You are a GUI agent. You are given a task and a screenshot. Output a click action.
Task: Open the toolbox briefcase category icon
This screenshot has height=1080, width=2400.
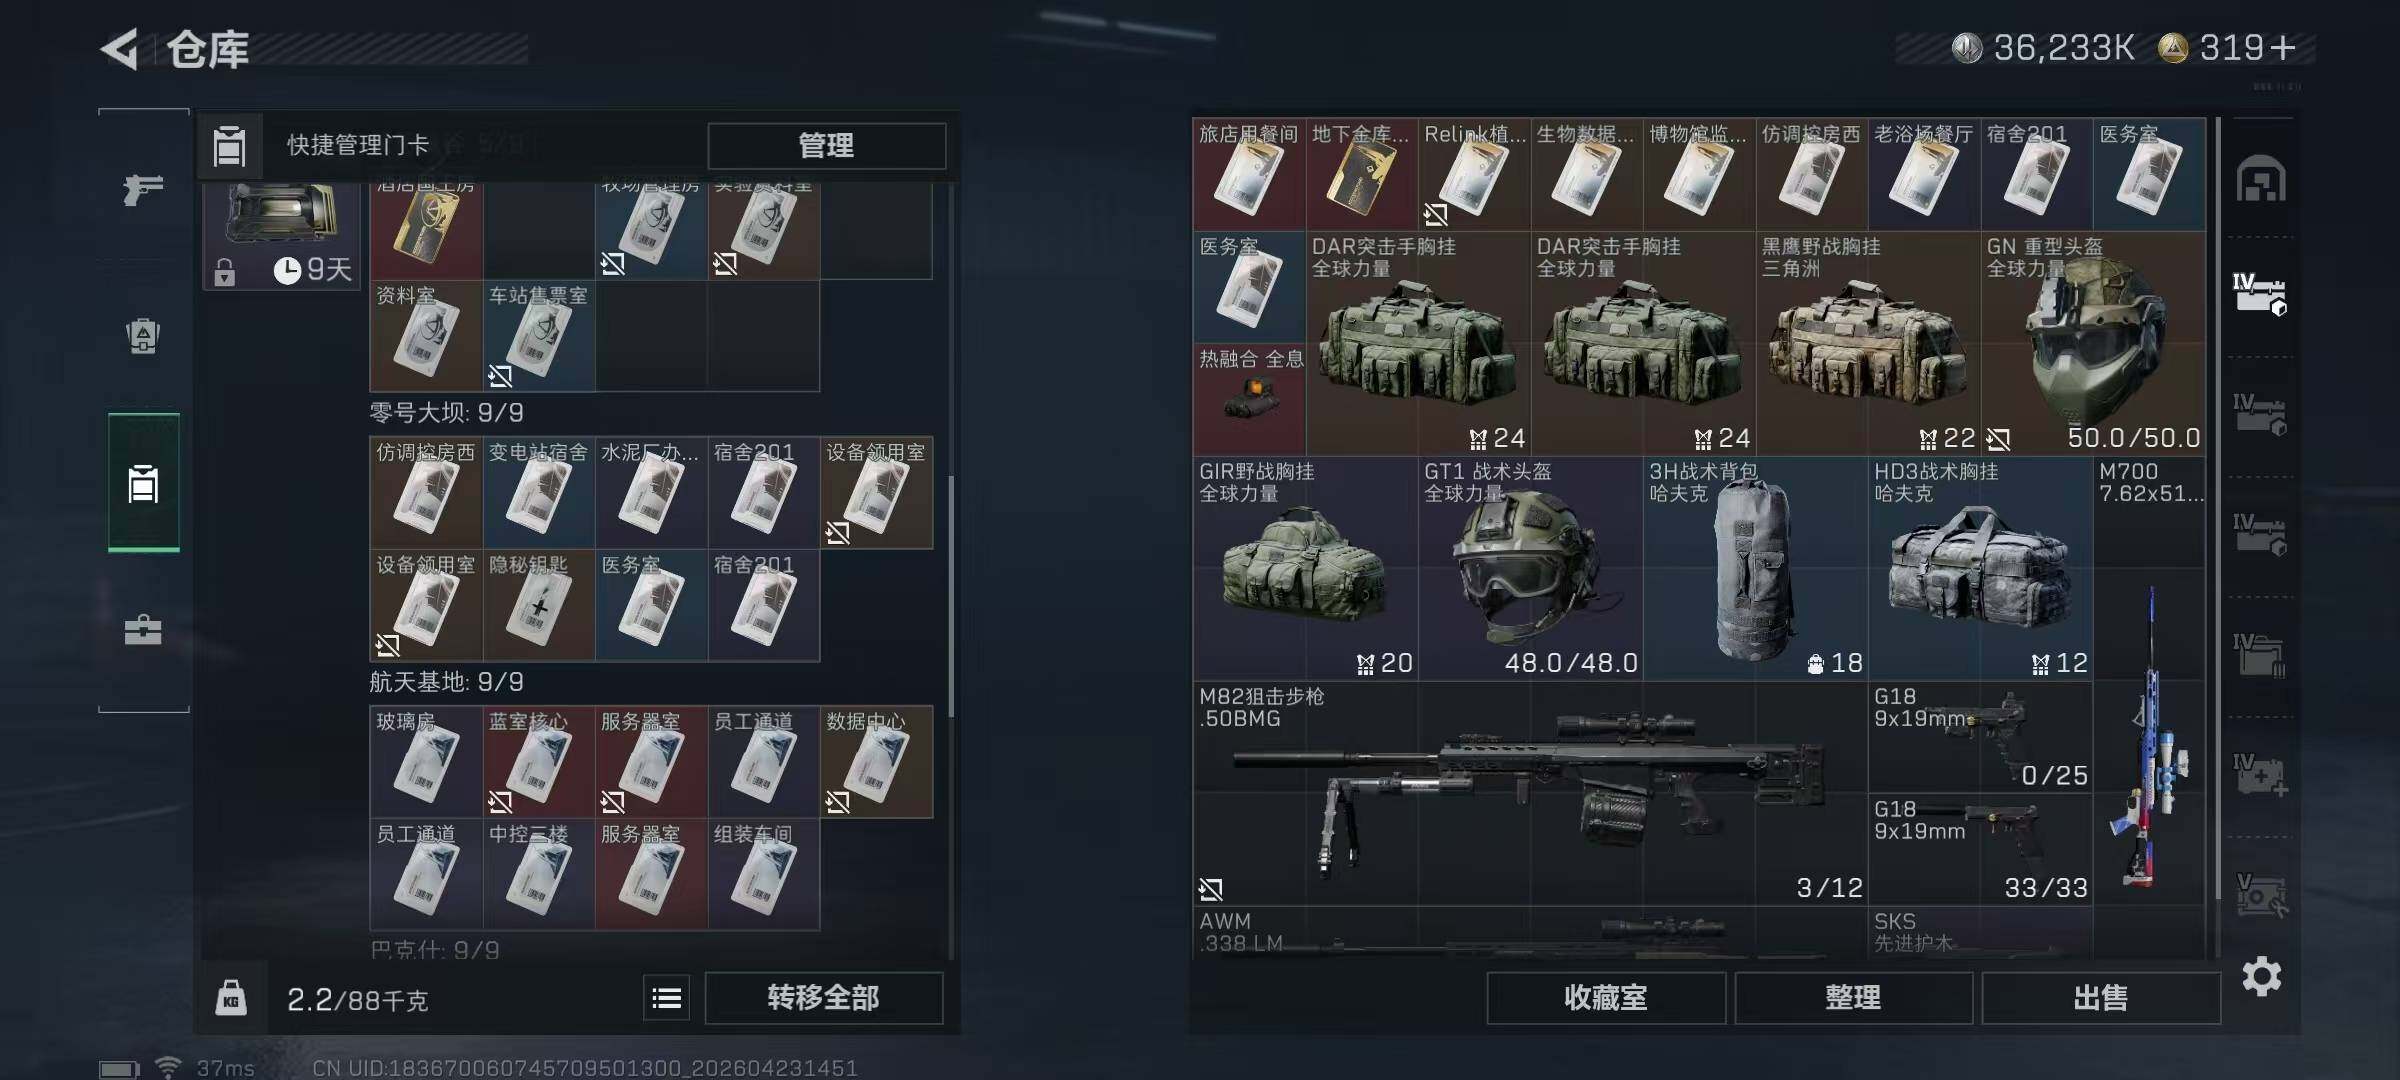143,630
